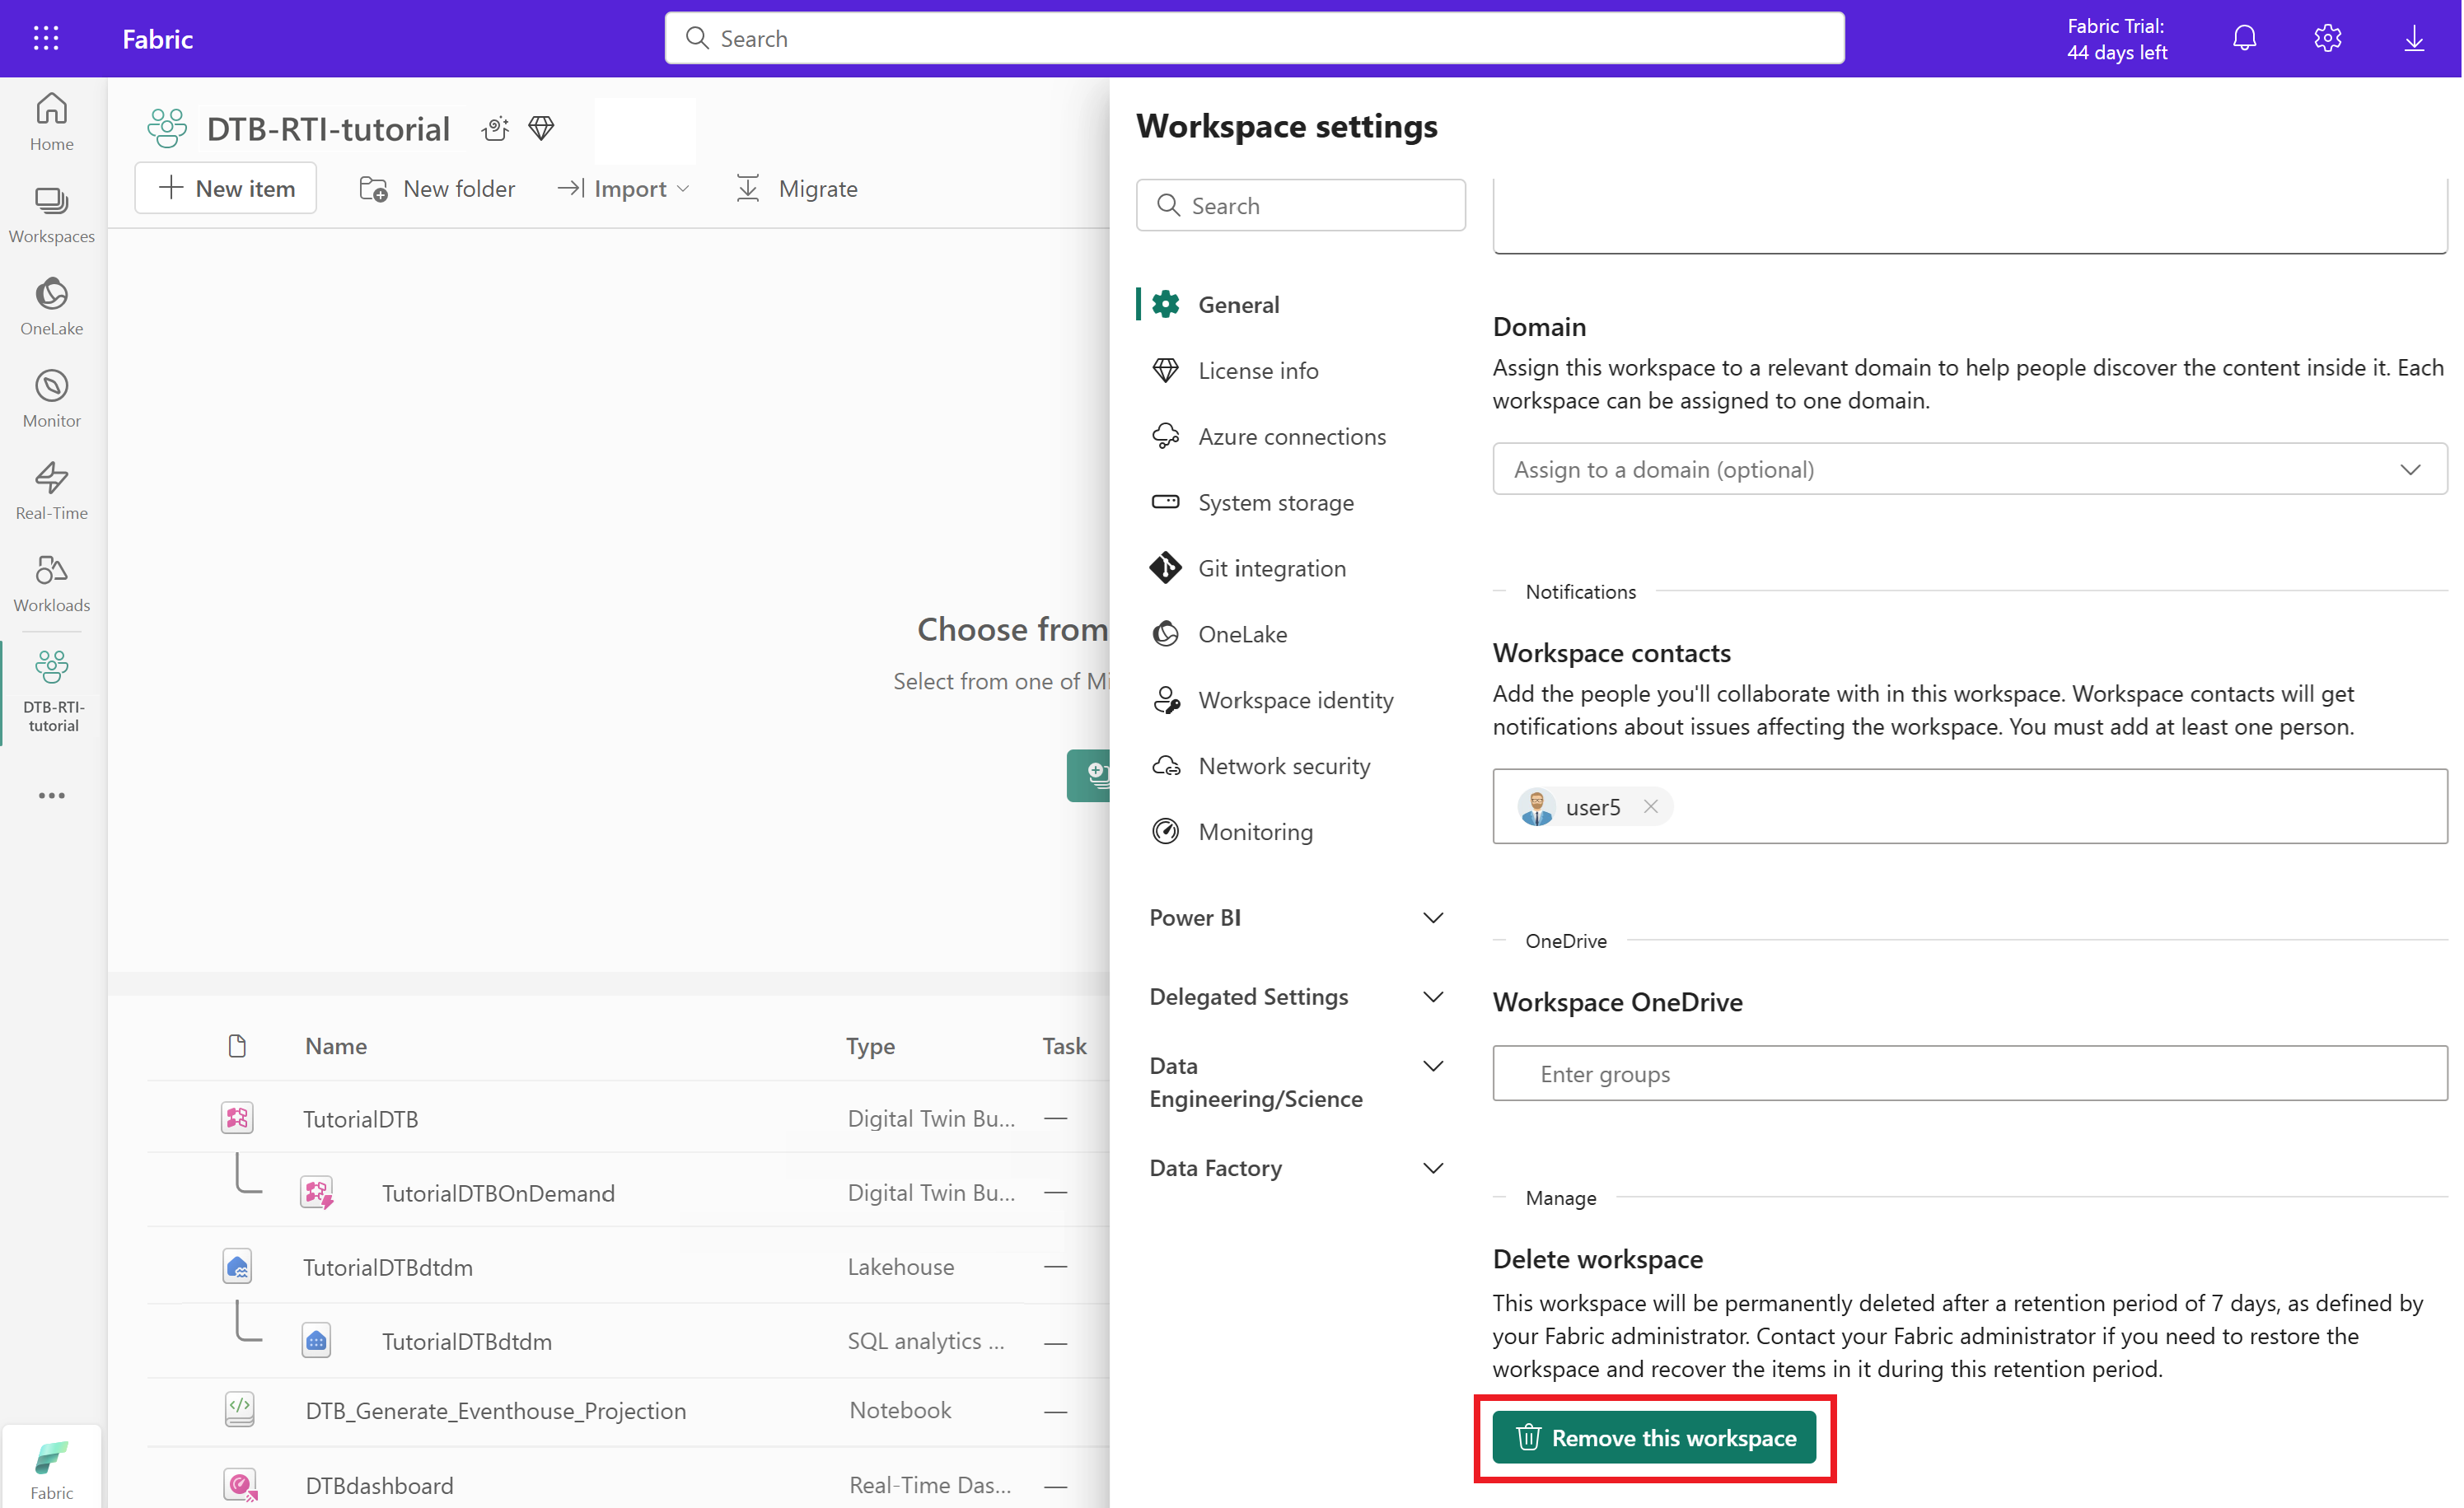Click the Fabric Trial 44 days left status

[2117, 39]
